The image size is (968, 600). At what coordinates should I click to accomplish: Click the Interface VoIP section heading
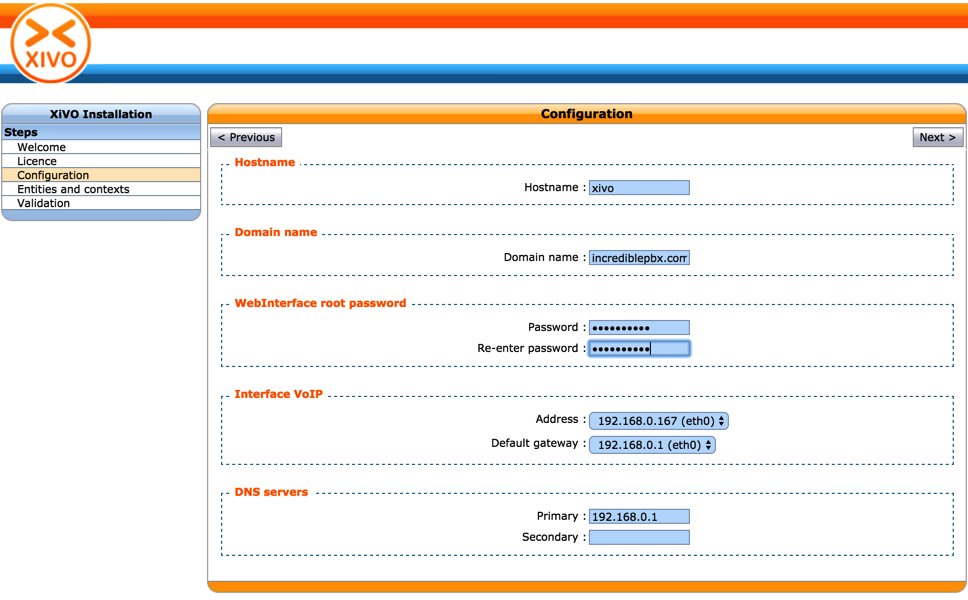coord(278,394)
